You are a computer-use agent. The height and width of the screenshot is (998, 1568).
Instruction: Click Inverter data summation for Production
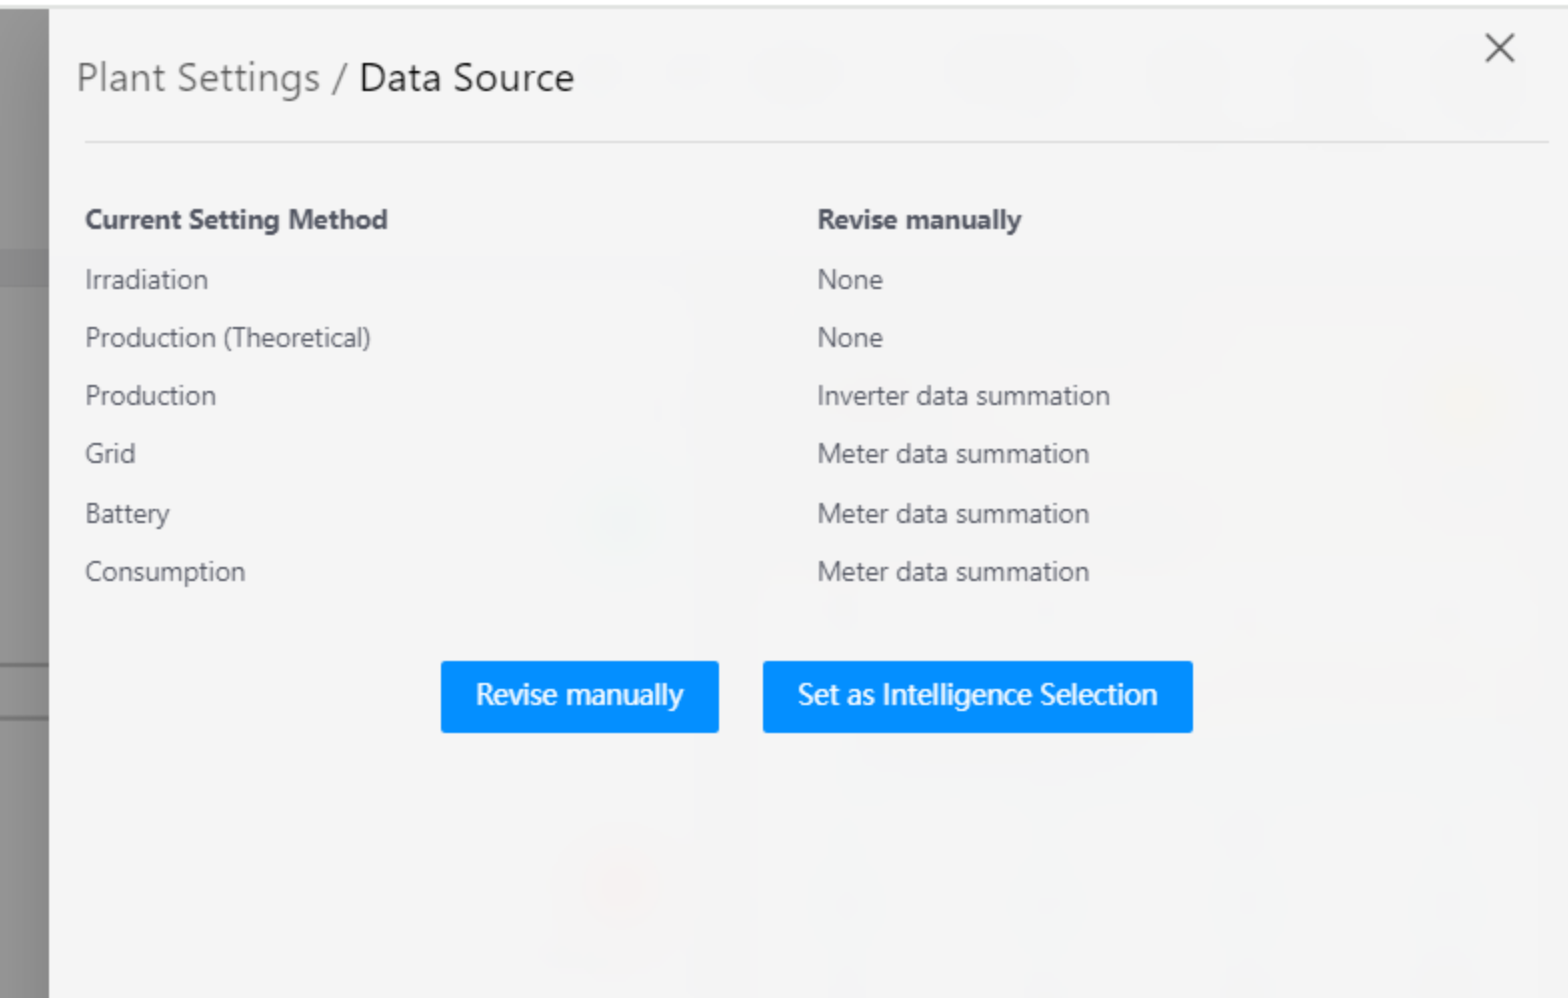click(963, 396)
